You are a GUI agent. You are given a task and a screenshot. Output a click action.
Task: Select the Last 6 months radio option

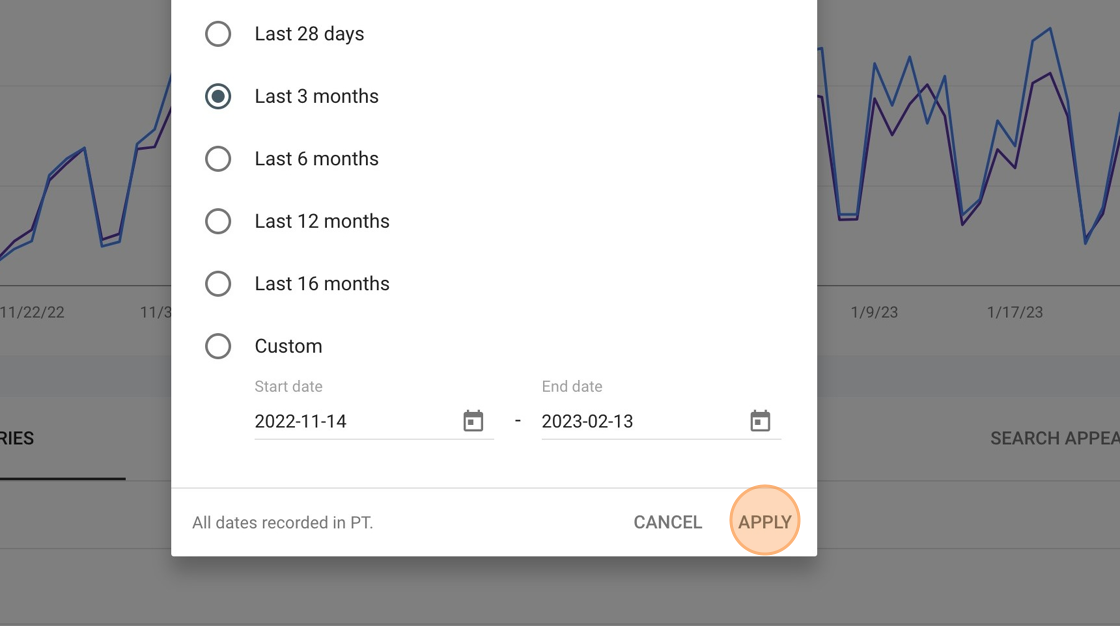coord(218,159)
